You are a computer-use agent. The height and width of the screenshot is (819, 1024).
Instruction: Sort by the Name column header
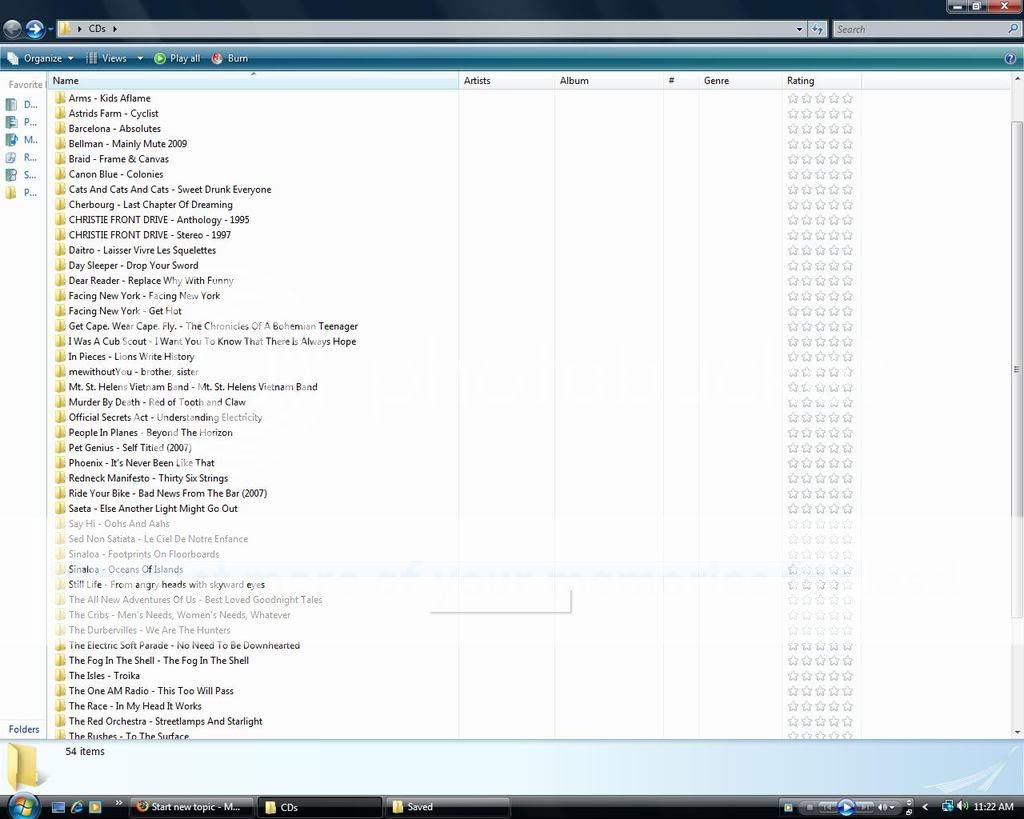pyautogui.click(x=253, y=80)
